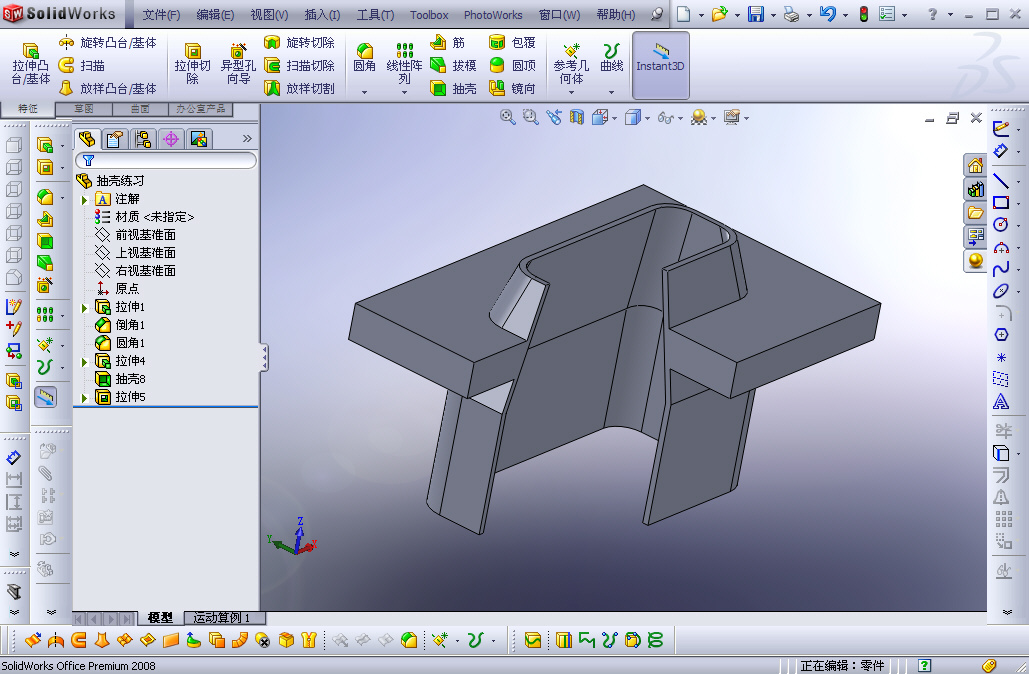Select the 线性阵列 linear pattern tool
The width and height of the screenshot is (1029, 674).
404,64
